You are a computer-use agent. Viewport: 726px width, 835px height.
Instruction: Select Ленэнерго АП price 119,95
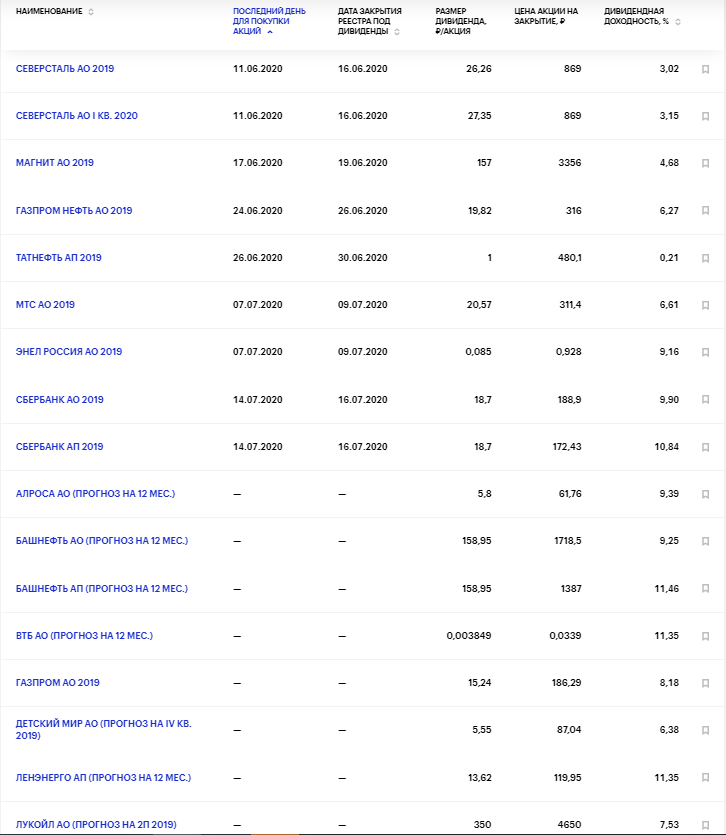[x=567, y=777]
